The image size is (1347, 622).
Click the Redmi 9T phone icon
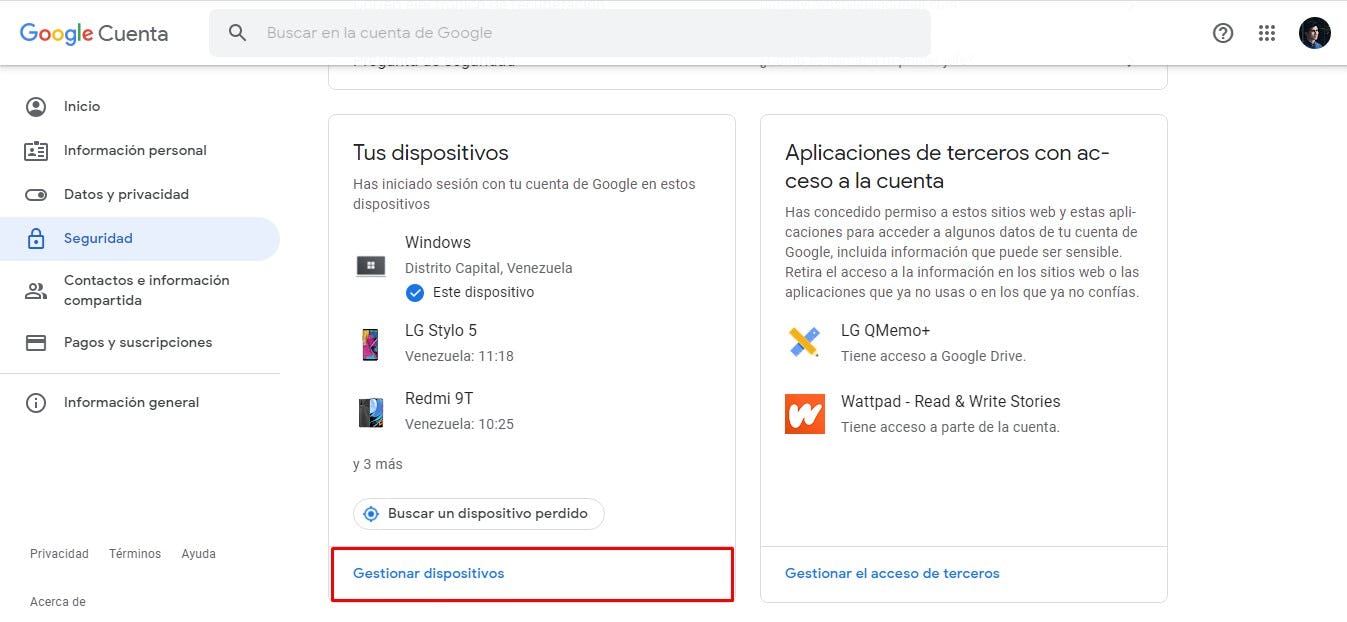coord(371,411)
